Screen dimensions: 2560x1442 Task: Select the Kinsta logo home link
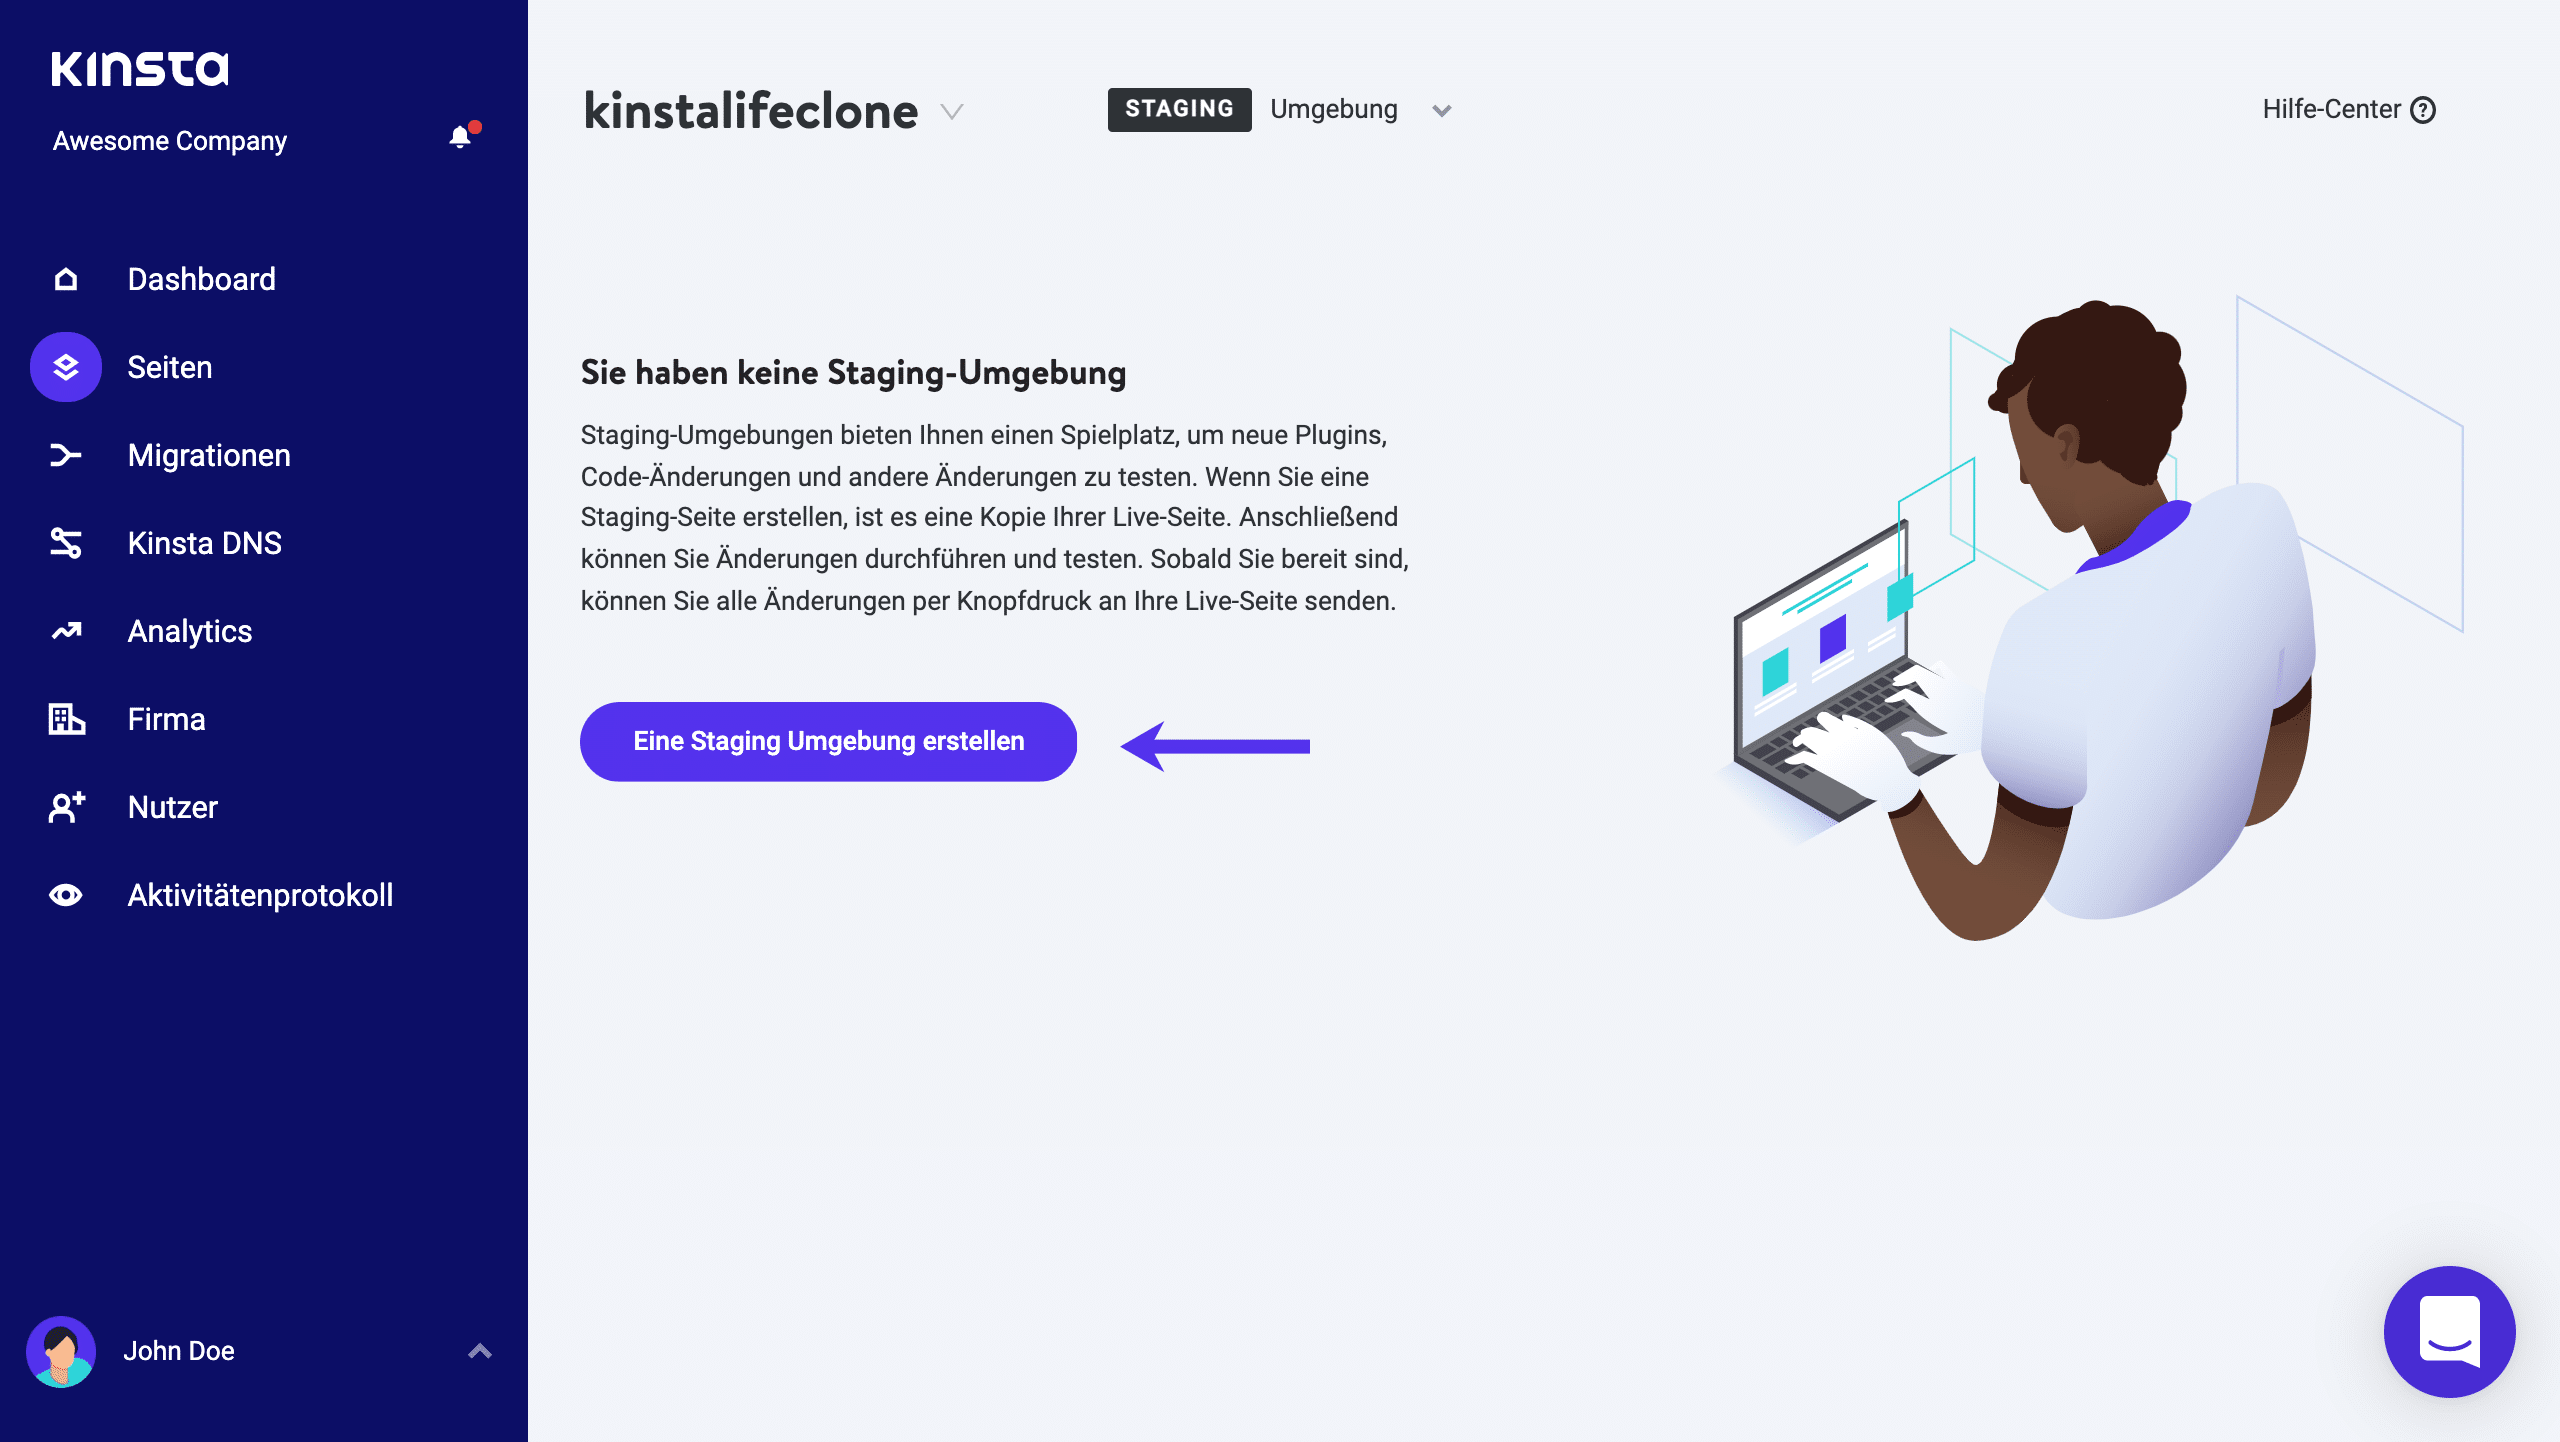tap(139, 67)
